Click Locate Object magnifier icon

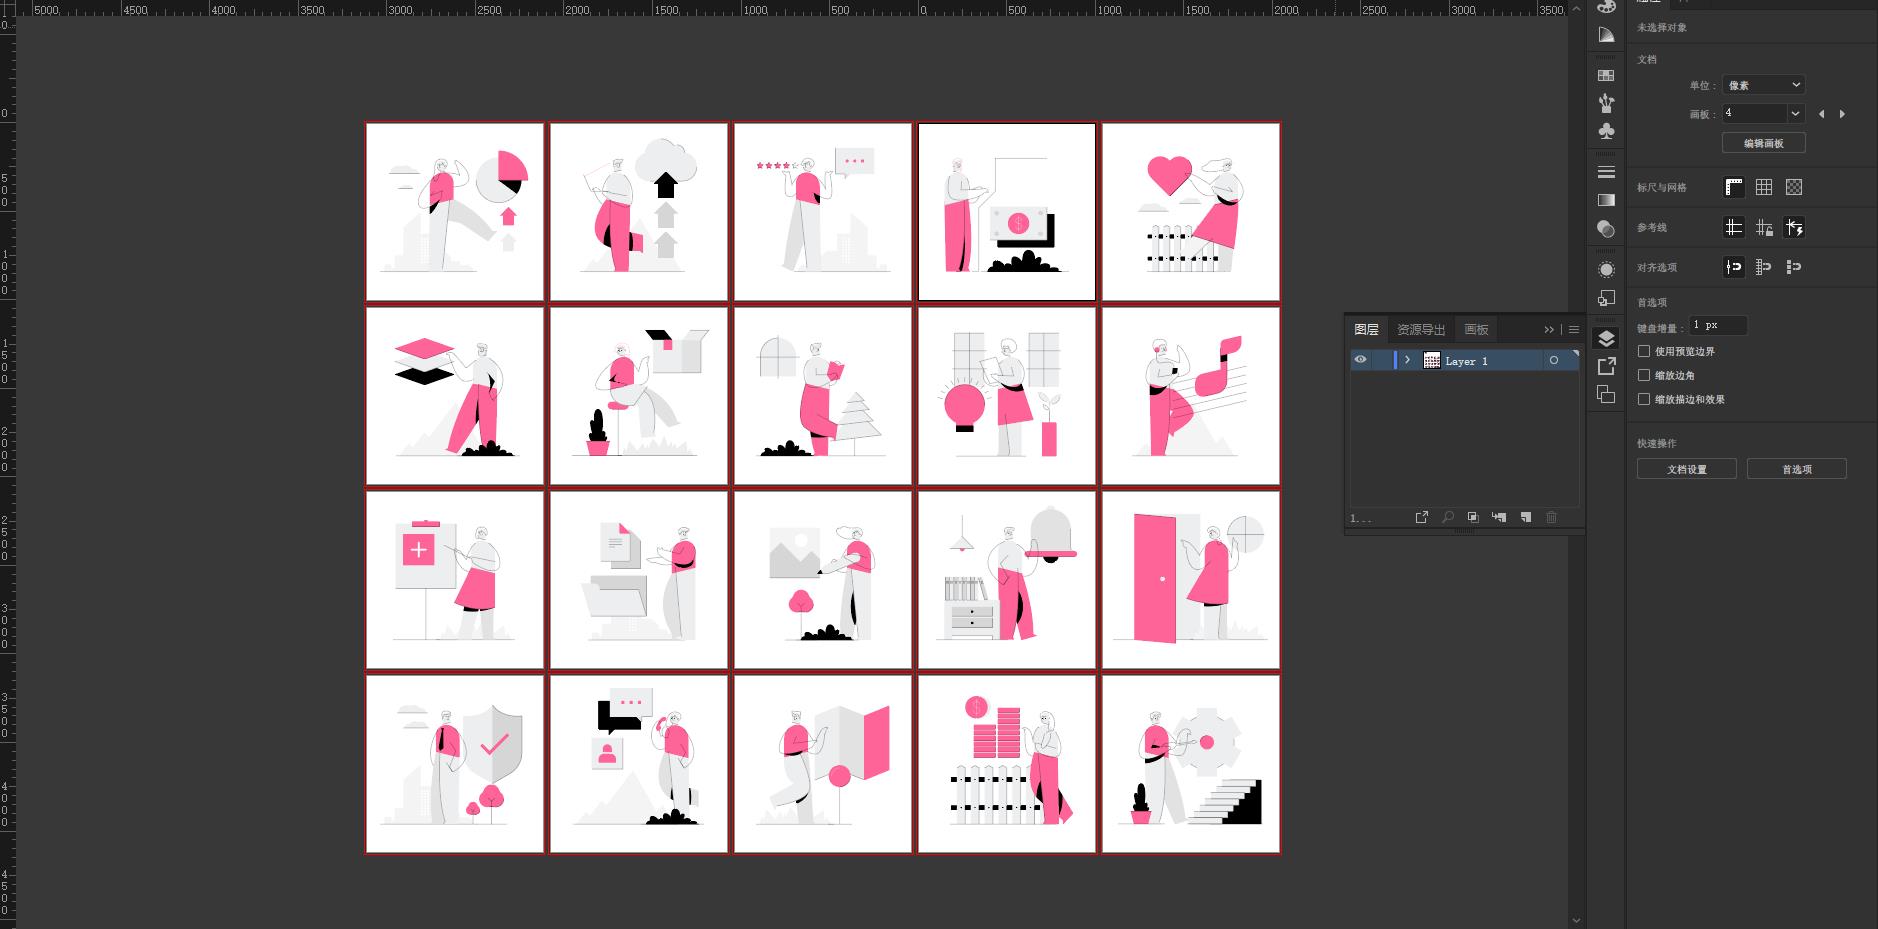coord(1447,517)
